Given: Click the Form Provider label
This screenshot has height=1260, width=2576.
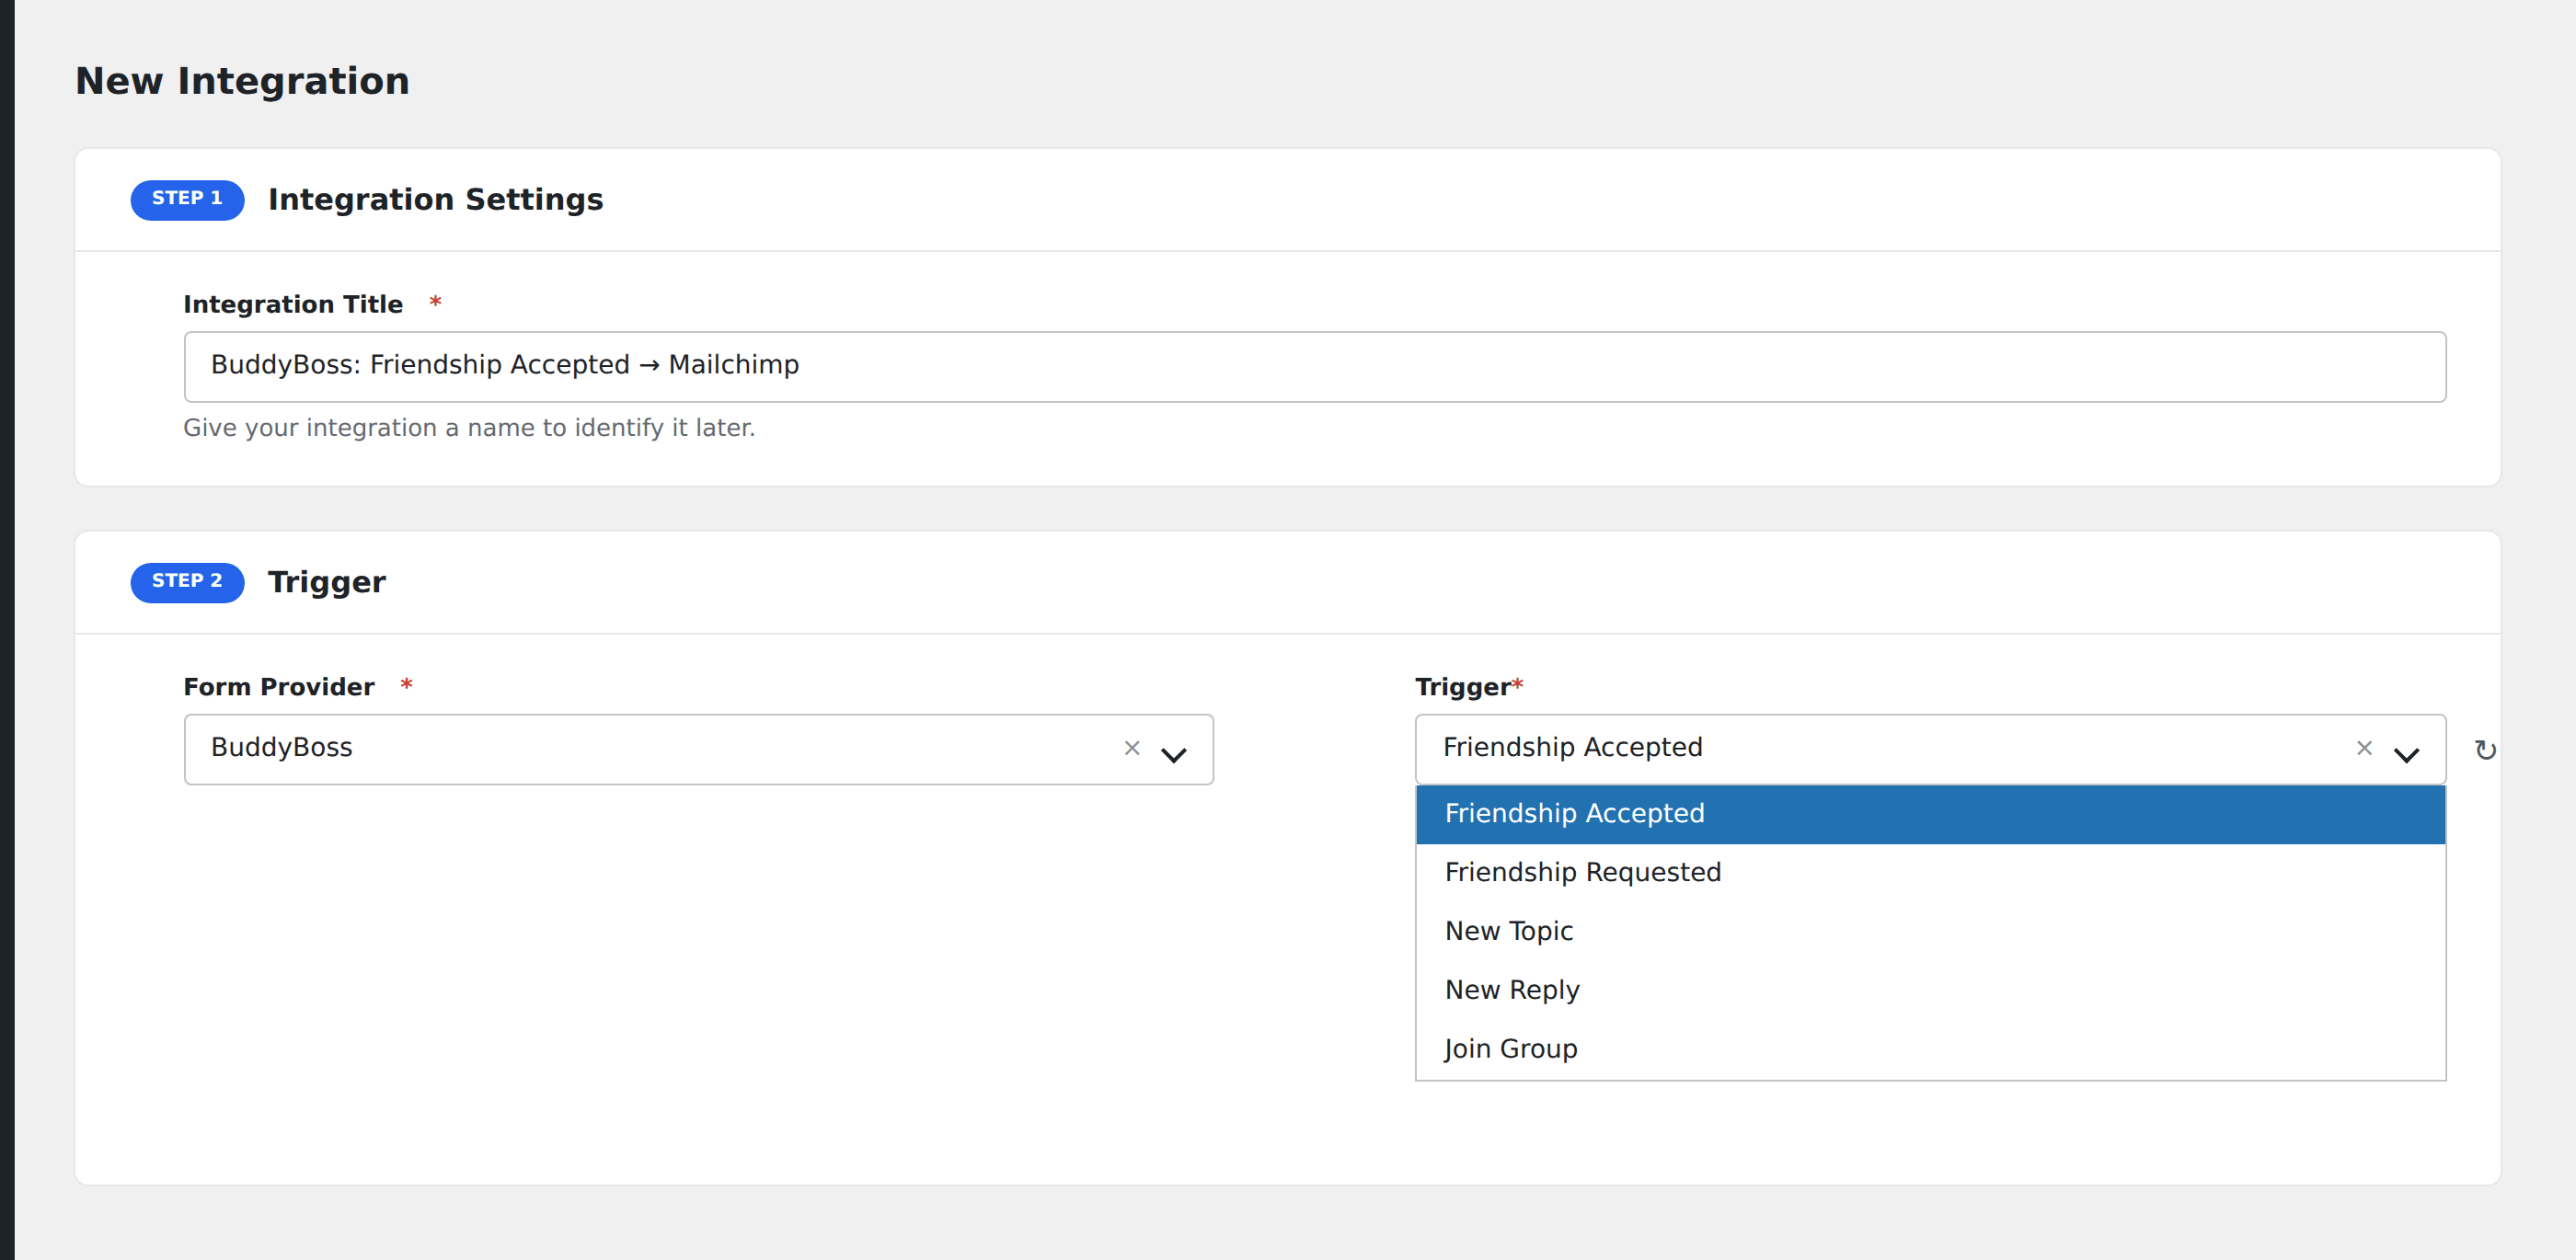Looking at the screenshot, I should point(279,687).
